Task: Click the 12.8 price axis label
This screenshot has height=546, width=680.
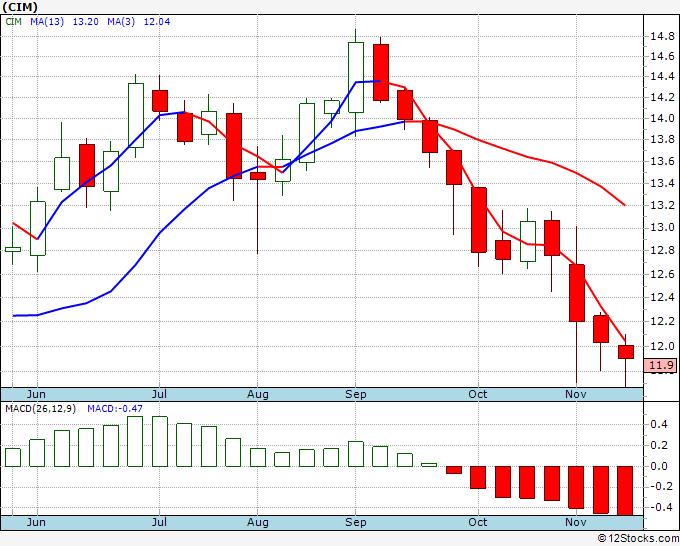Action: (x=662, y=250)
